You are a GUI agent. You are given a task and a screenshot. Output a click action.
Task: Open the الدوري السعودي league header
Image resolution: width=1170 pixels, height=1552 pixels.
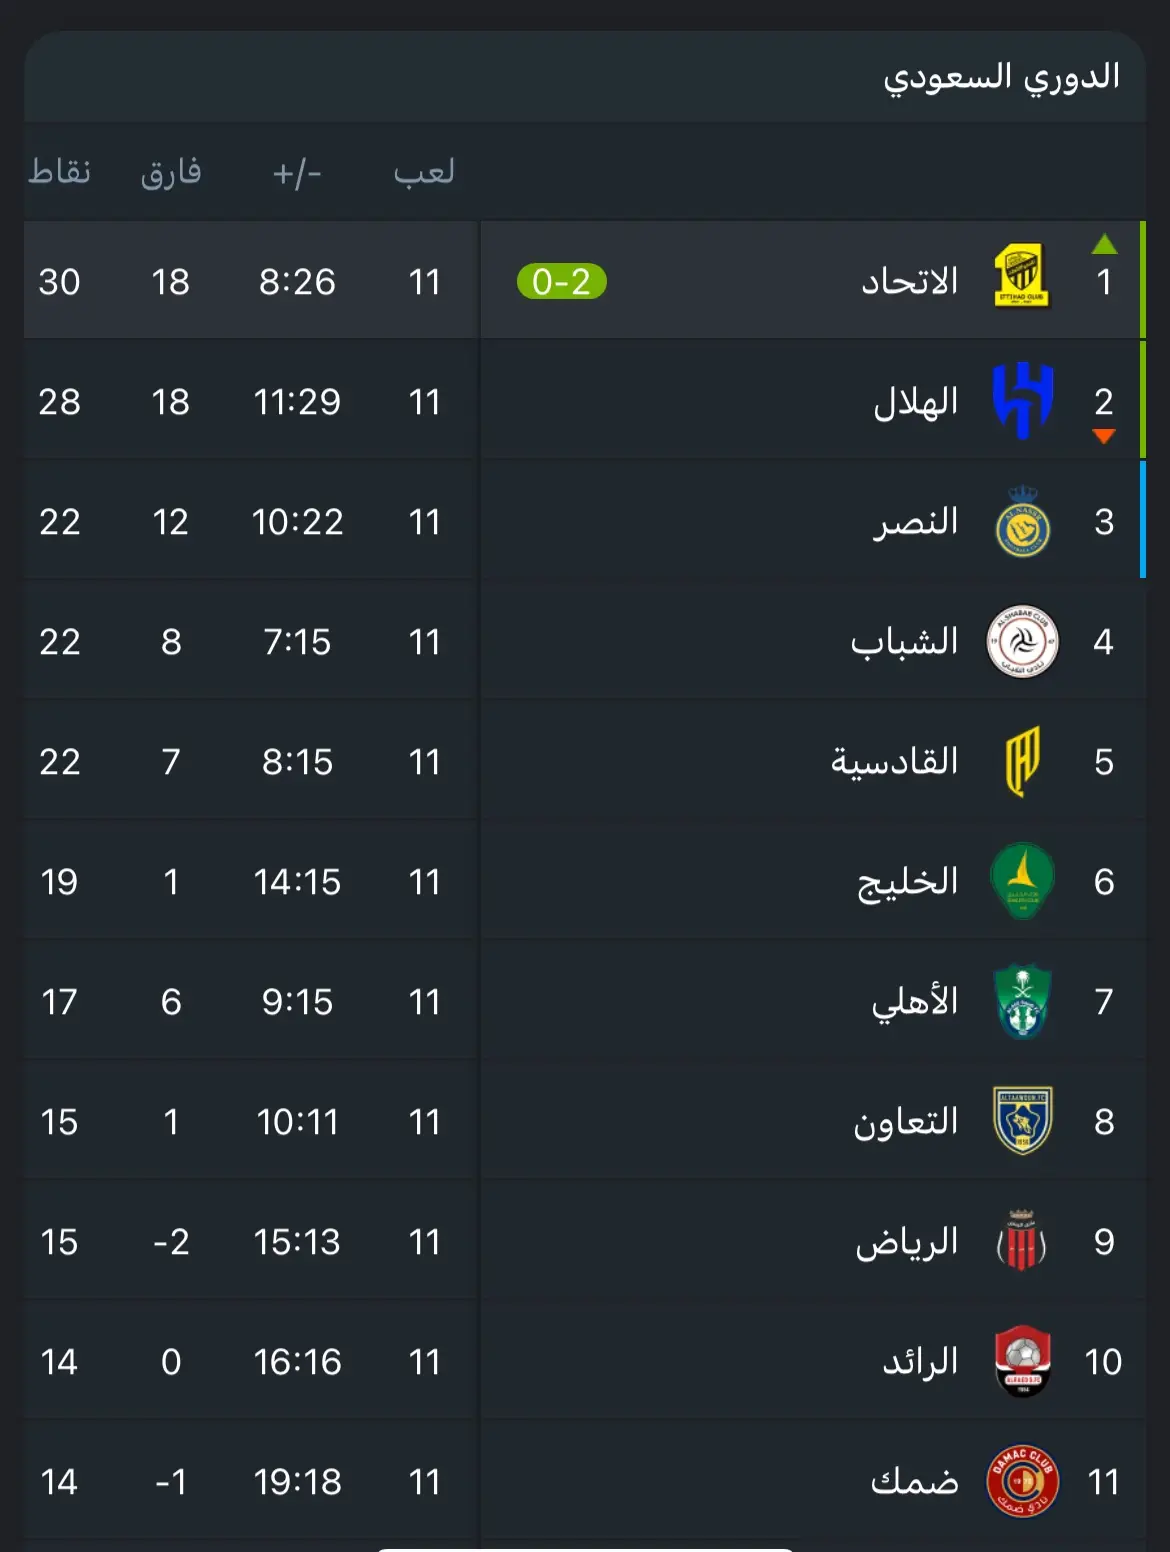(x=1001, y=77)
